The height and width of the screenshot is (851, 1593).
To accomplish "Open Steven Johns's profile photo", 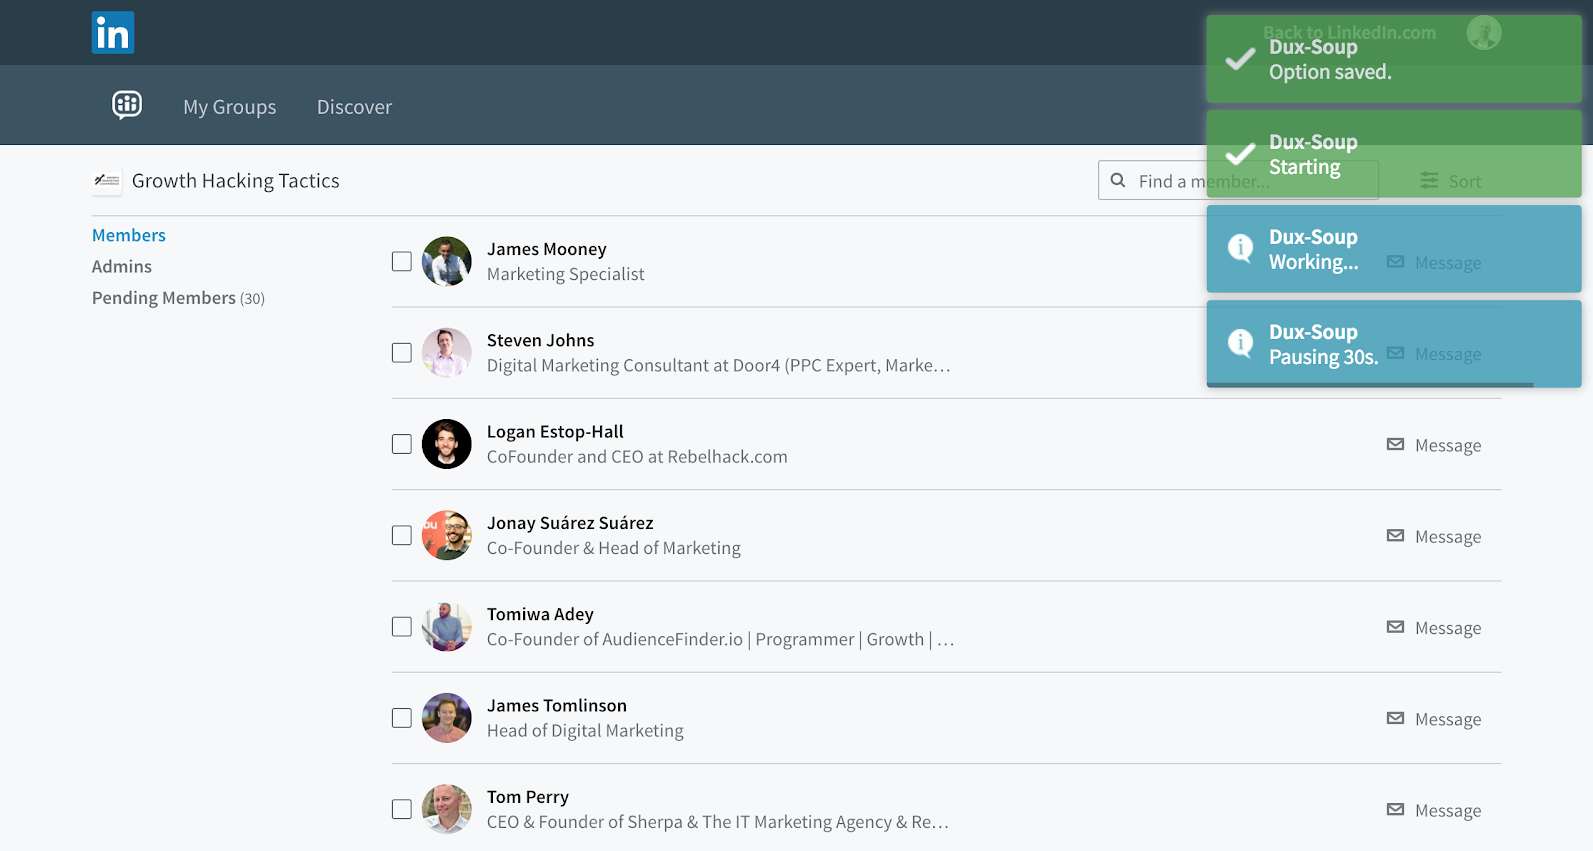I will point(447,353).
